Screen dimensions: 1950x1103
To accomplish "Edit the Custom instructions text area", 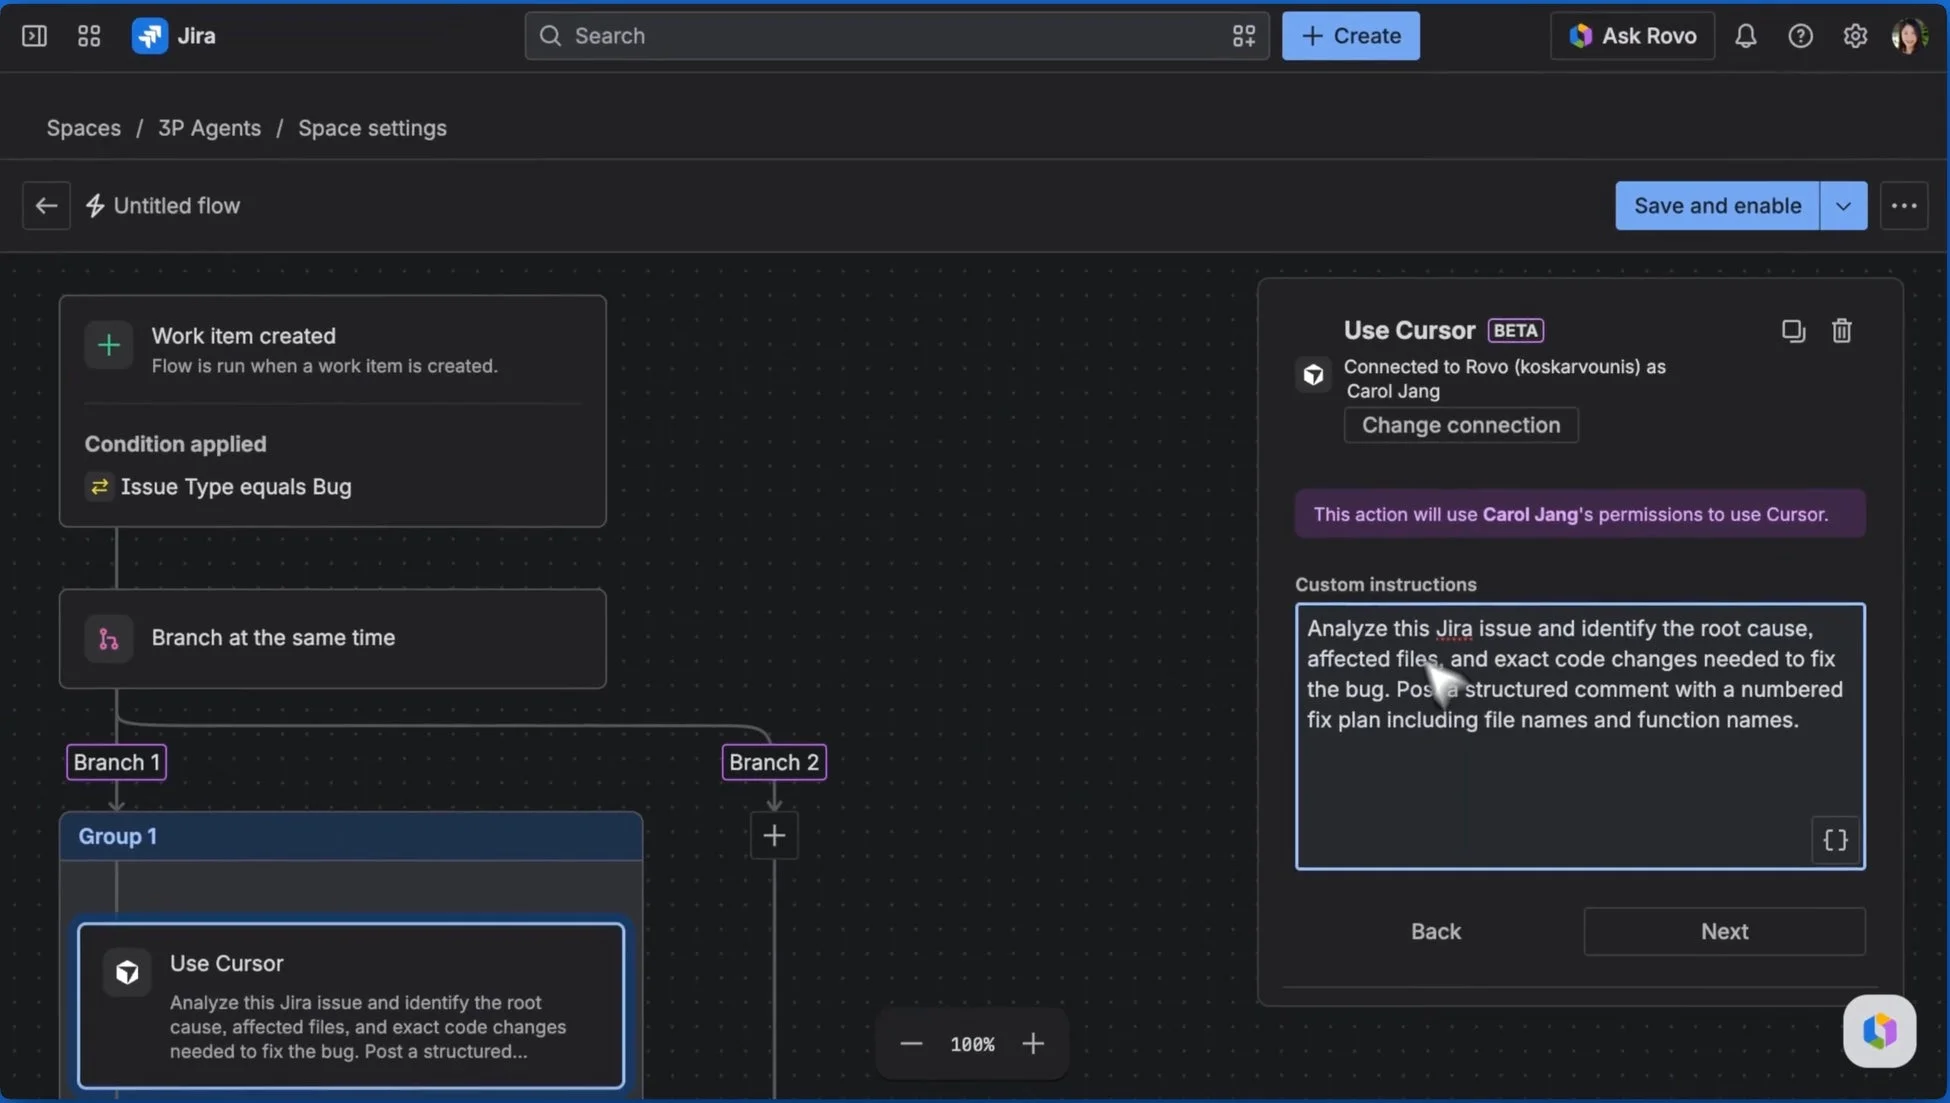I will click(x=1580, y=736).
